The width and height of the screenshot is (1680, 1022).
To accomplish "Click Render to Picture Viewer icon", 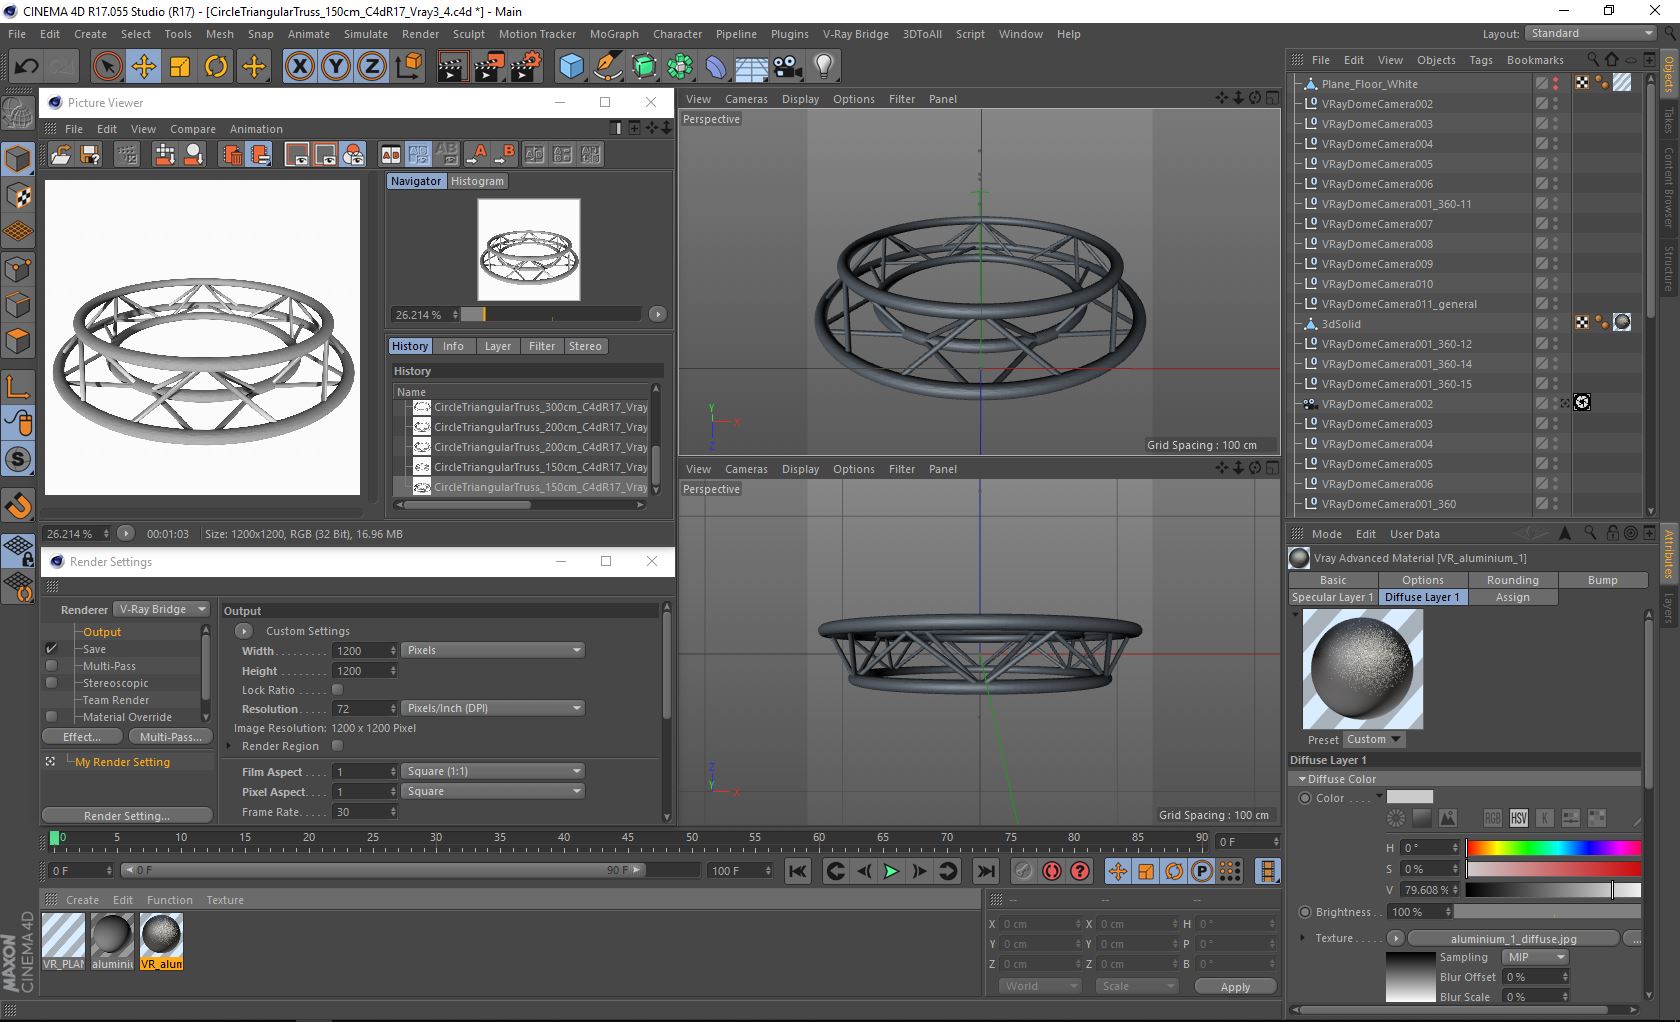I will (488, 67).
